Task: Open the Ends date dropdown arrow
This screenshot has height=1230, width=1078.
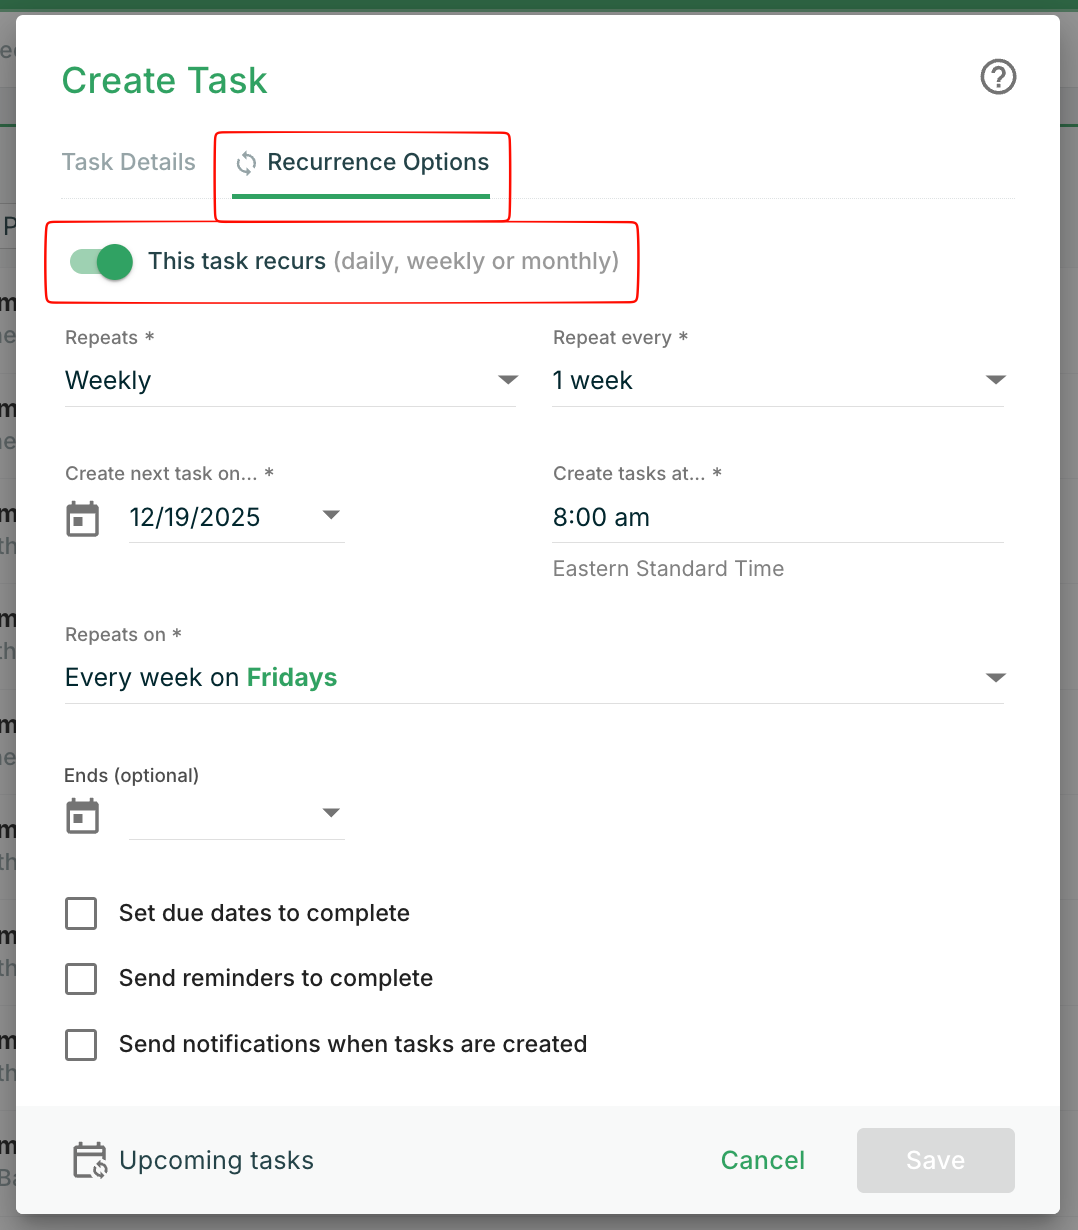Action: pyautogui.click(x=331, y=813)
